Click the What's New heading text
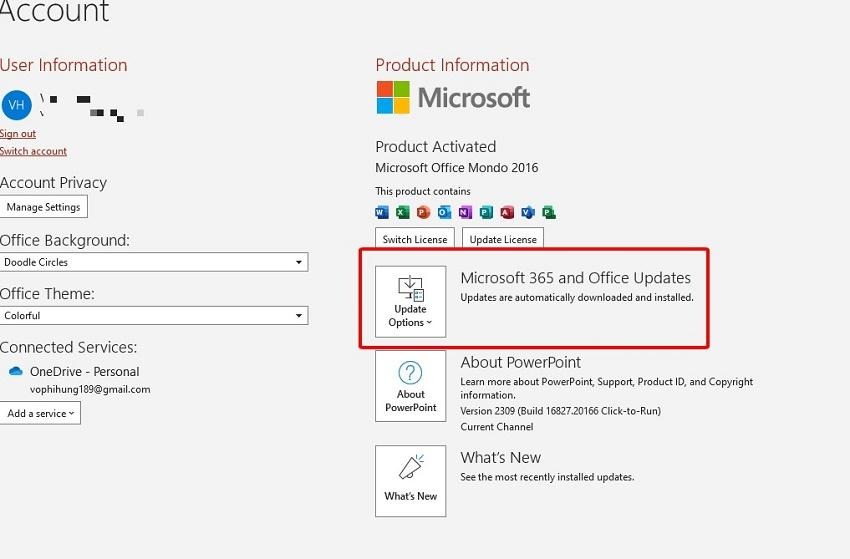The height and width of the screenshot is (559, 850). [x=500, y=457]
